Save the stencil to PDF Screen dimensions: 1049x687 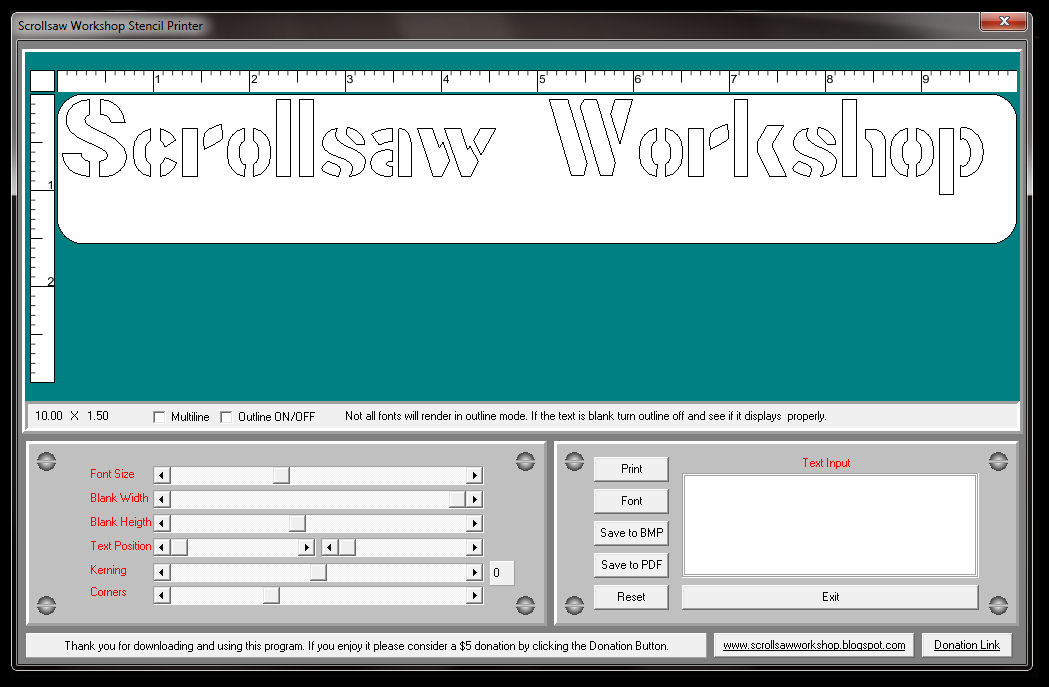pyautogui.click(x=630, y=564)
